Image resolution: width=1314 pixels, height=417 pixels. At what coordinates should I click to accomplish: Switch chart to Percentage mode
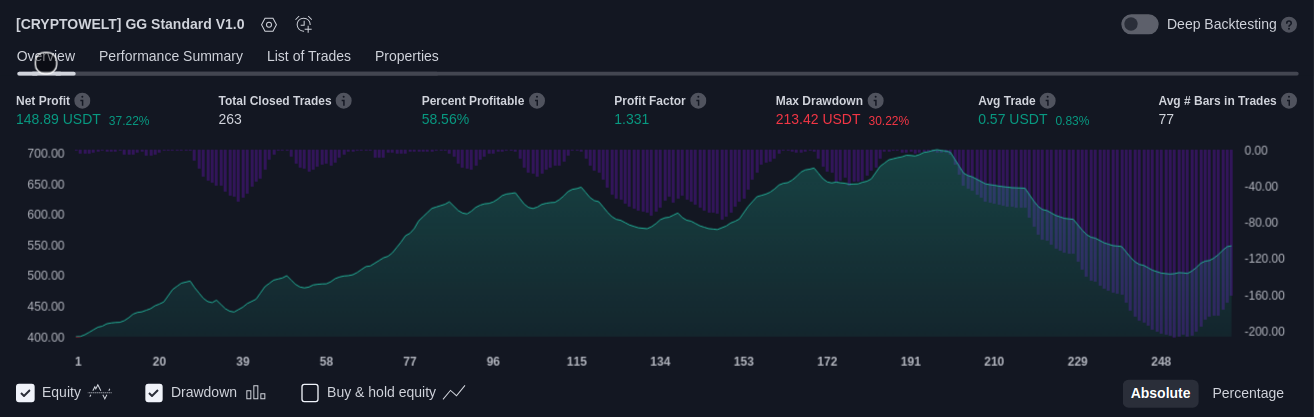(1247, 393)
